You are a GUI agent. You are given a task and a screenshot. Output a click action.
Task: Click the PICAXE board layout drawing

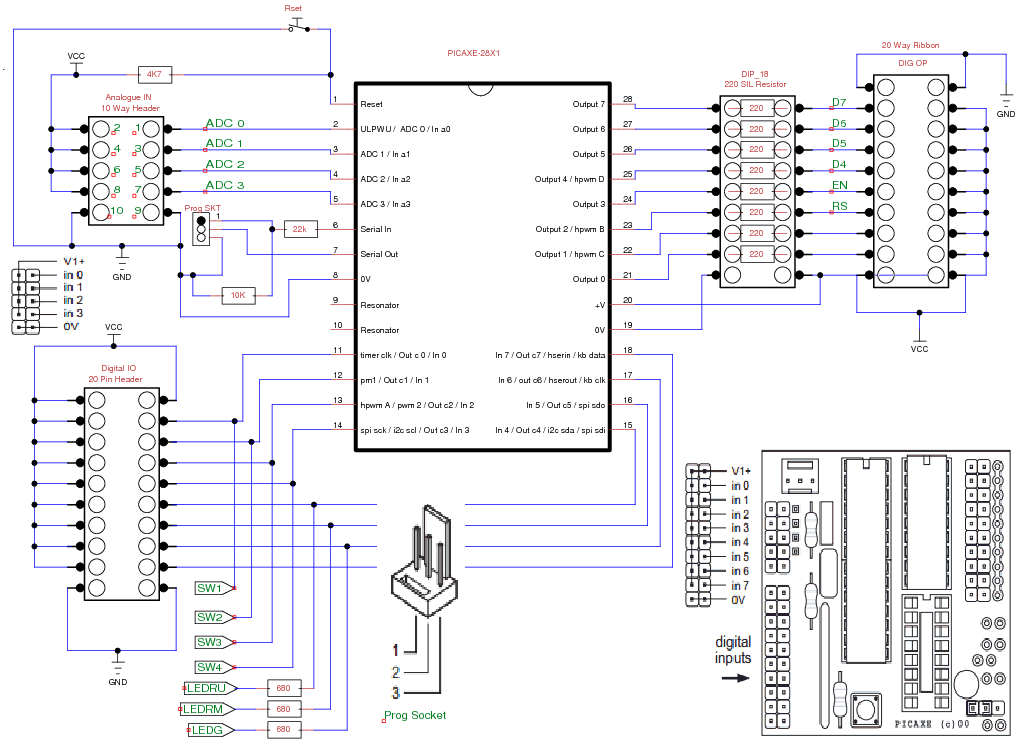(886, 593)
